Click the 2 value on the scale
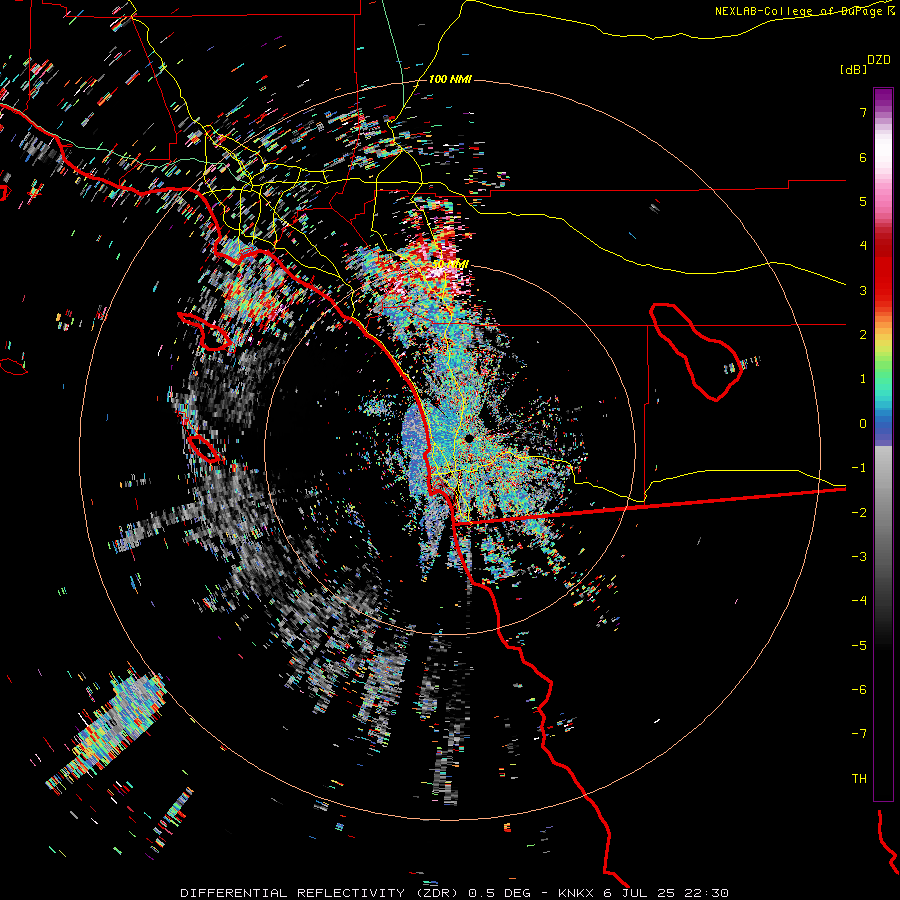Viewport: 900px width, 900px height. click(x=863, y=335)
